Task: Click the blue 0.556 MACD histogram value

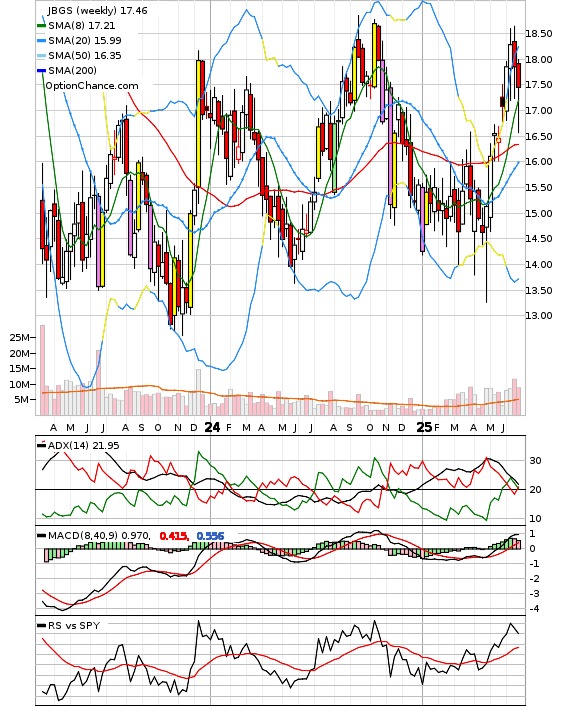Action: click(210, 536)
